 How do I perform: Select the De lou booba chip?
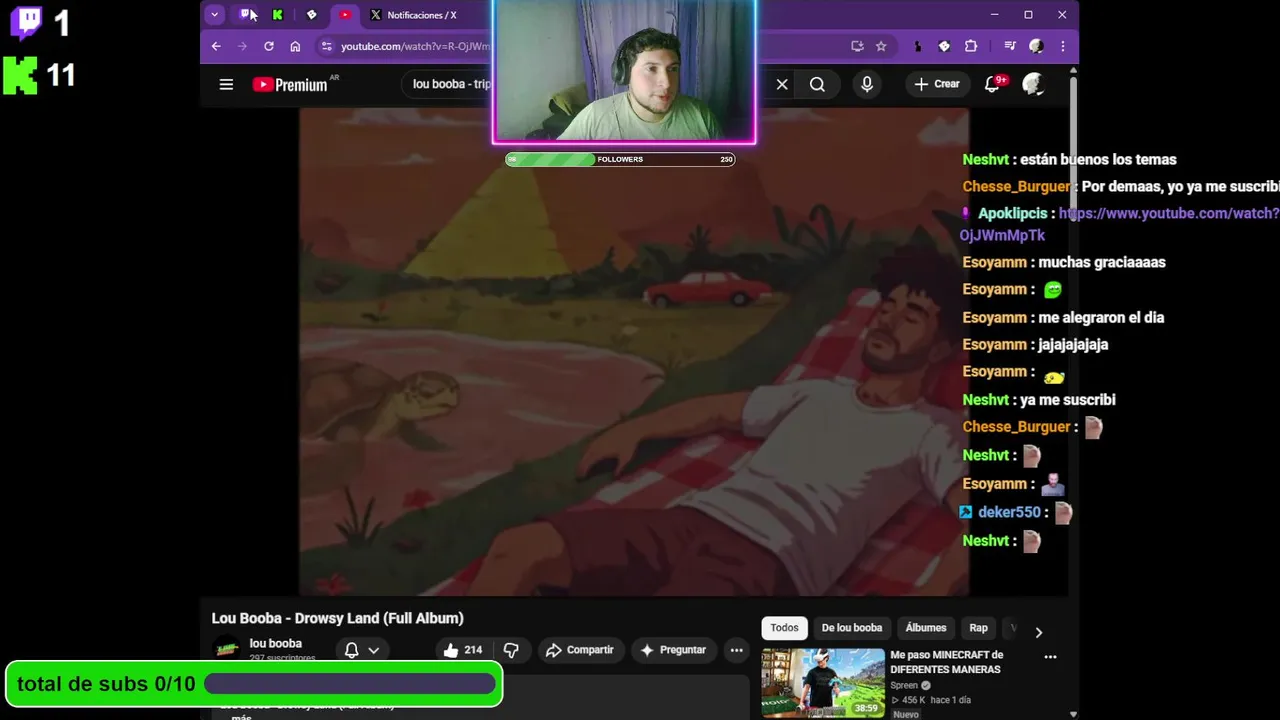852,628
